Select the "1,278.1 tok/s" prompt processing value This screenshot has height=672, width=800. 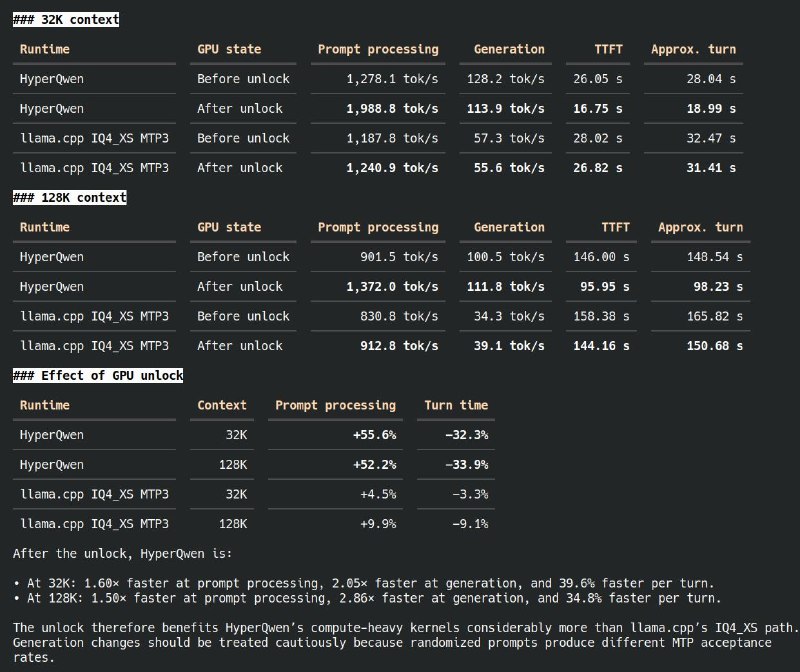tap(392, 79)
